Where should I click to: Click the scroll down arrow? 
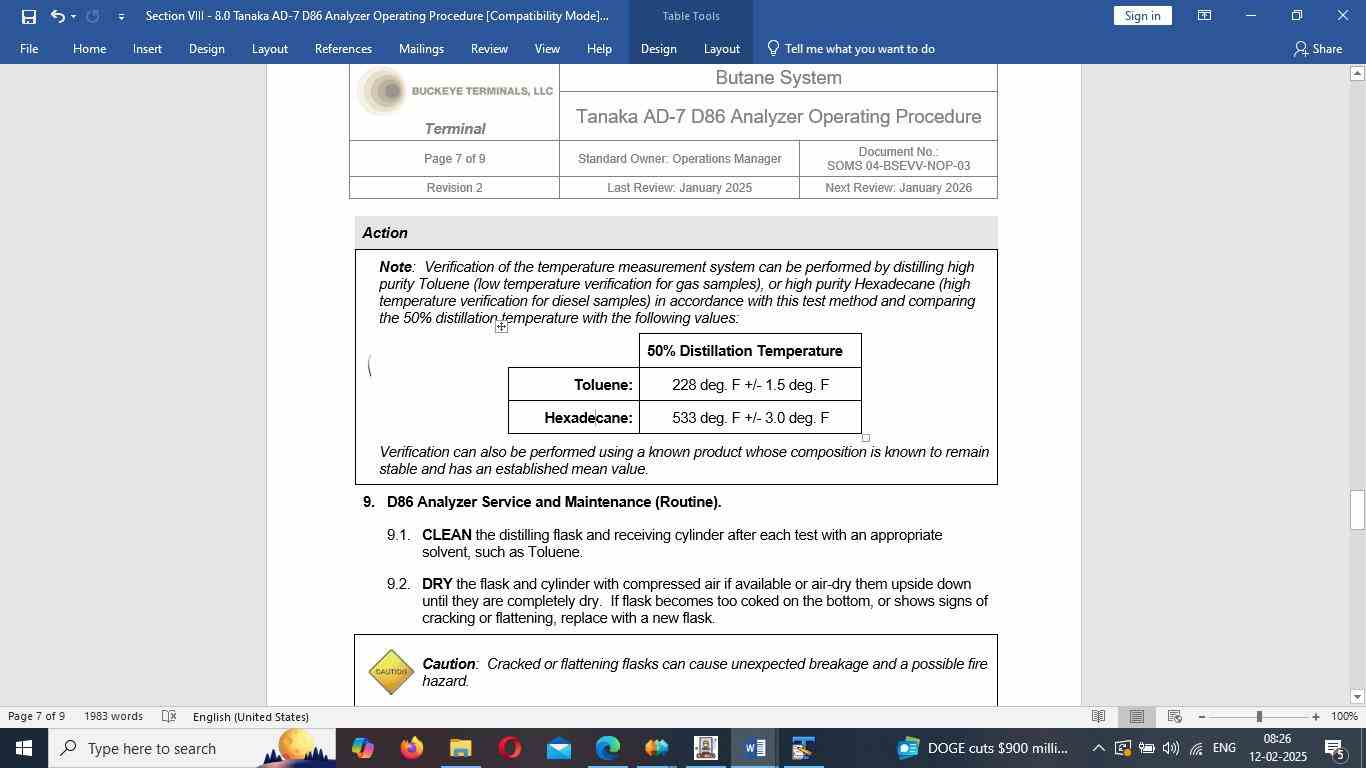coord(1357,697)
